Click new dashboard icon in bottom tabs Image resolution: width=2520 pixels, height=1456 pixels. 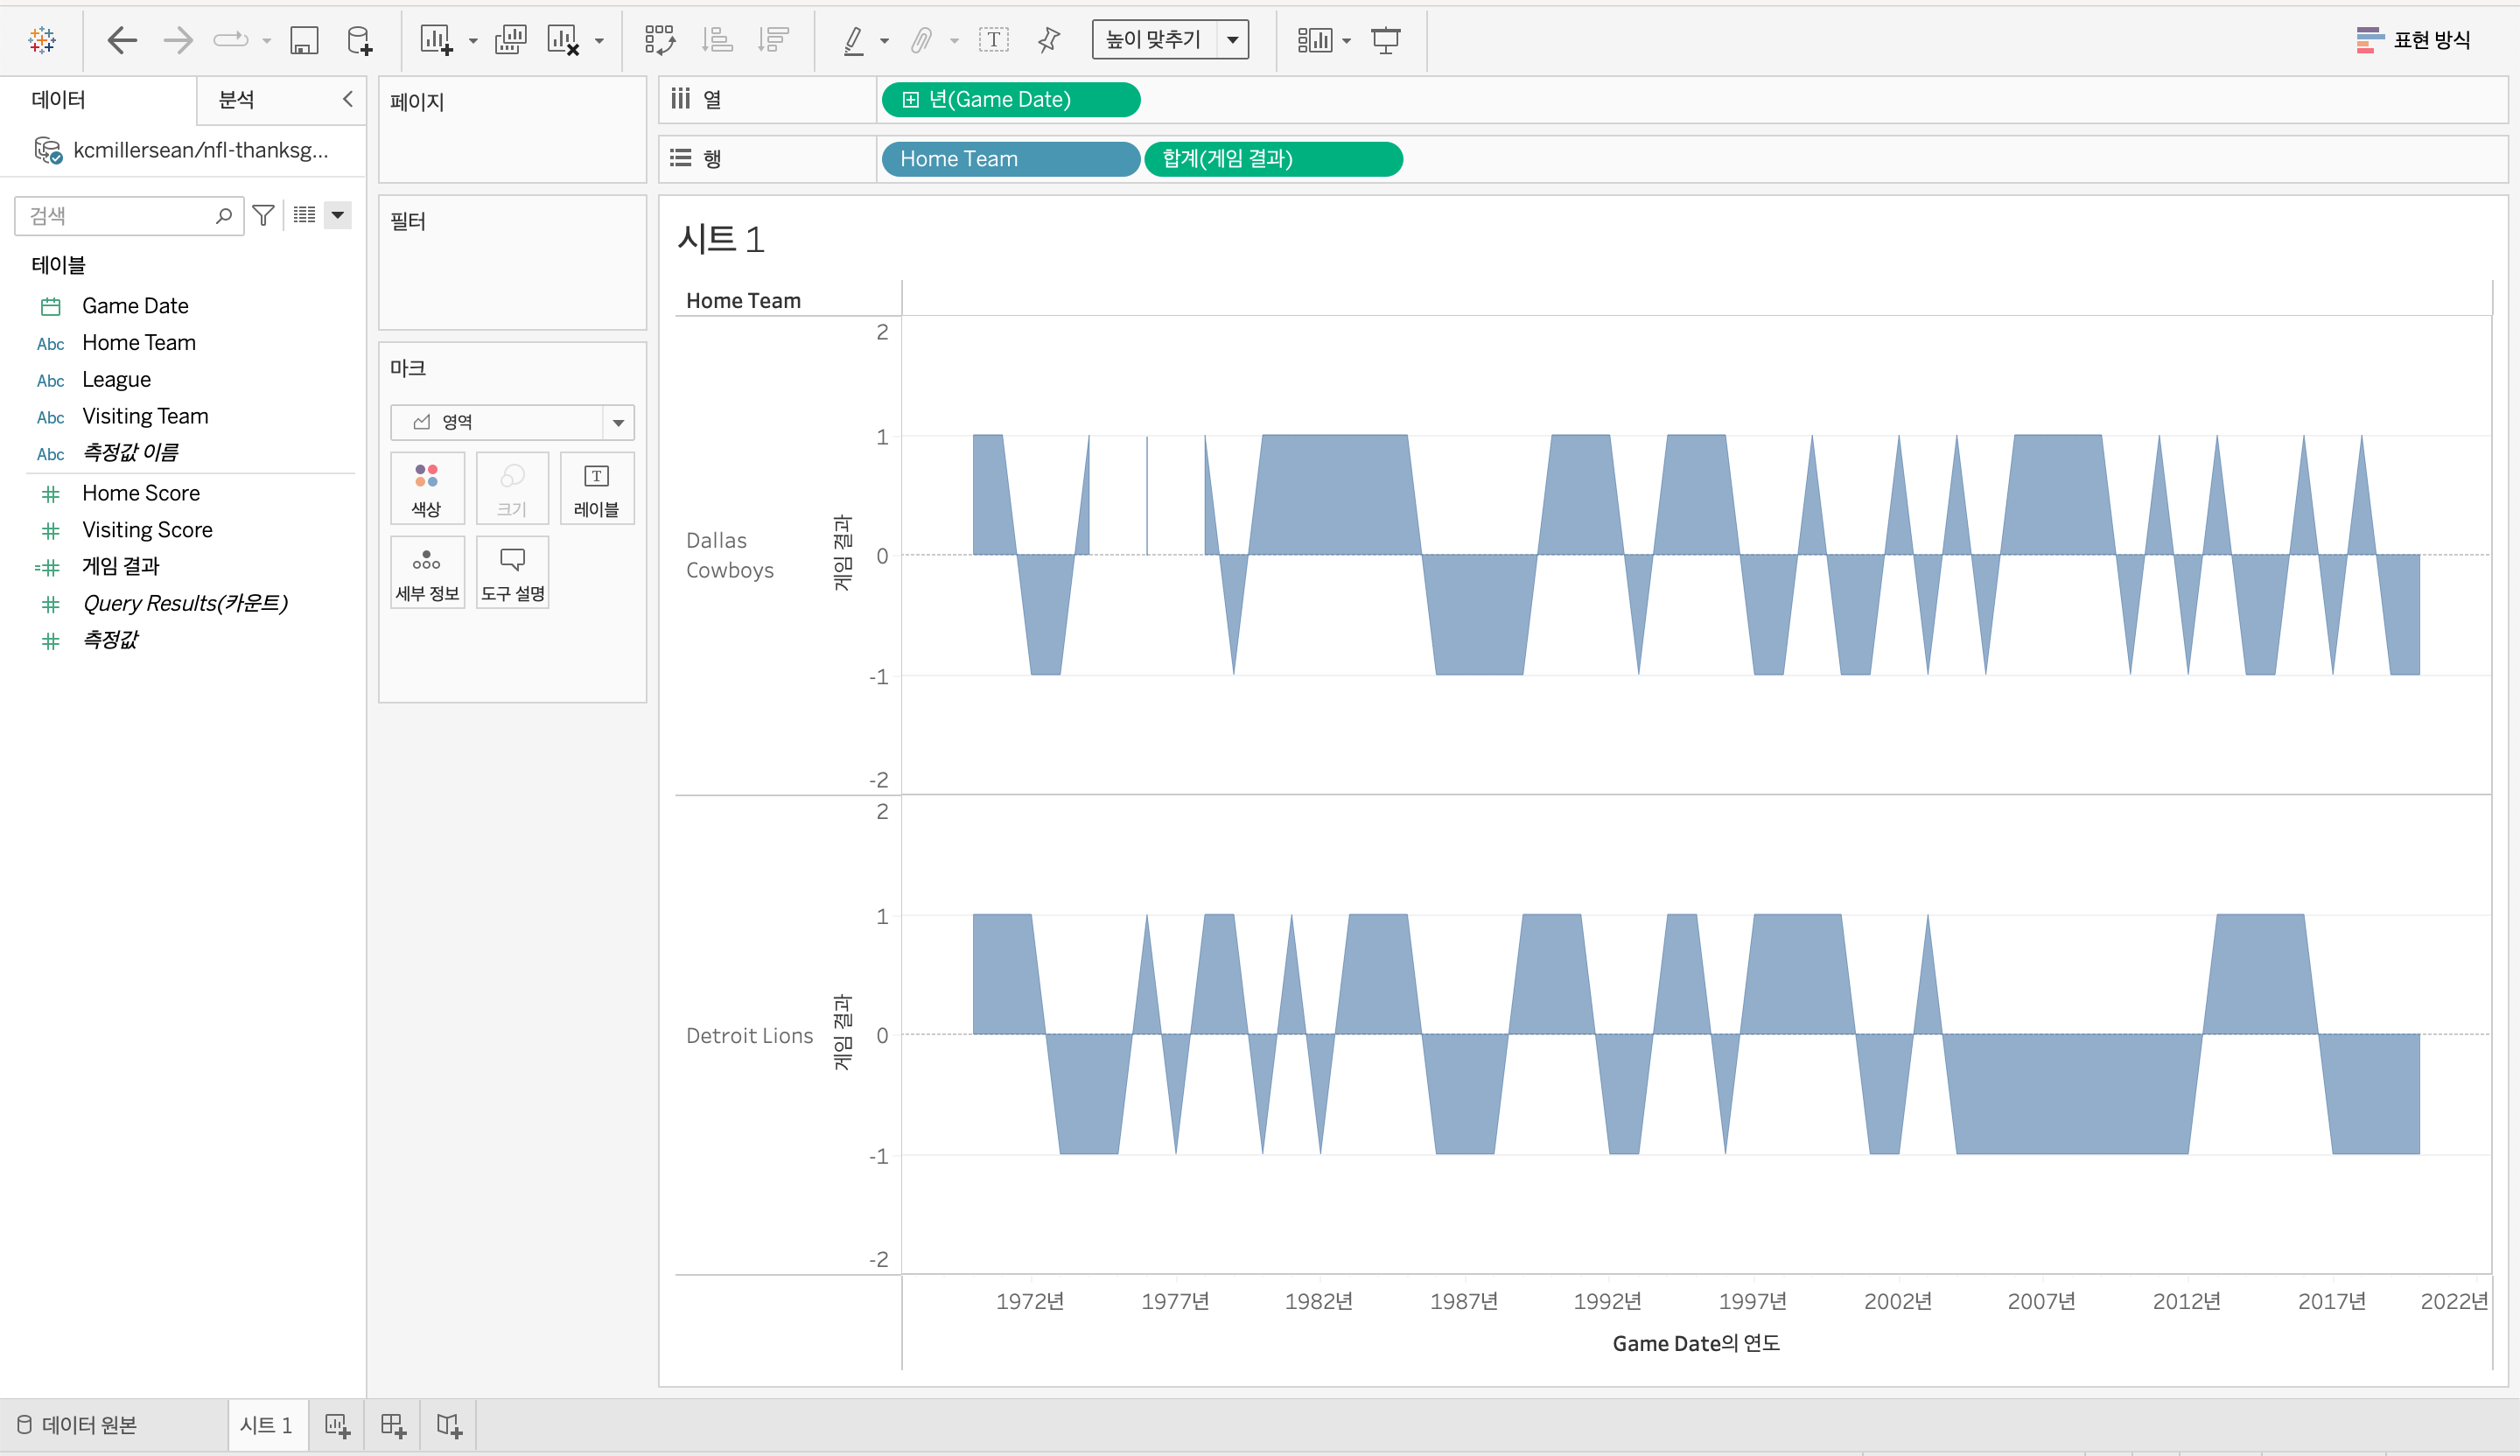tap(393, 1425)
